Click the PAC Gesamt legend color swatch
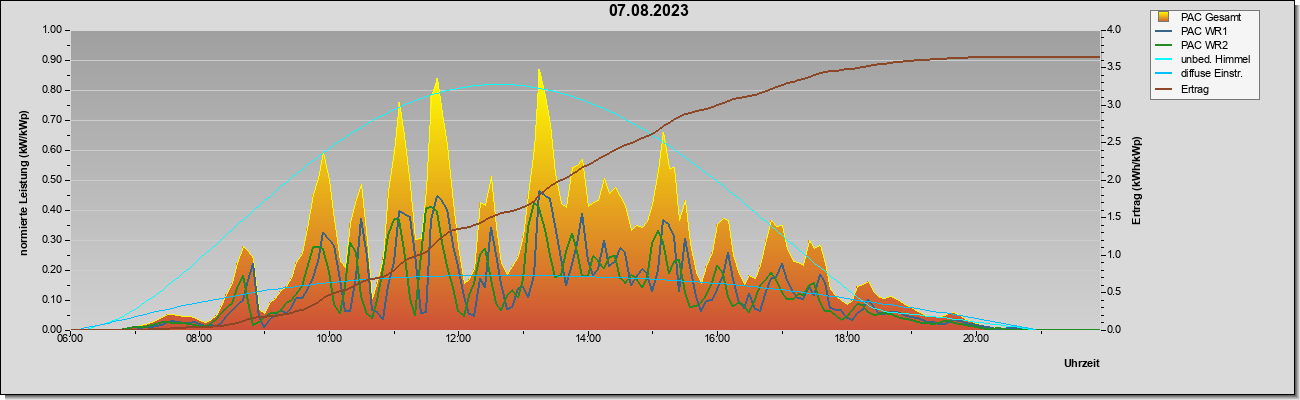This screenshot has height=400, width=1300. click(x=1165, y=17)
